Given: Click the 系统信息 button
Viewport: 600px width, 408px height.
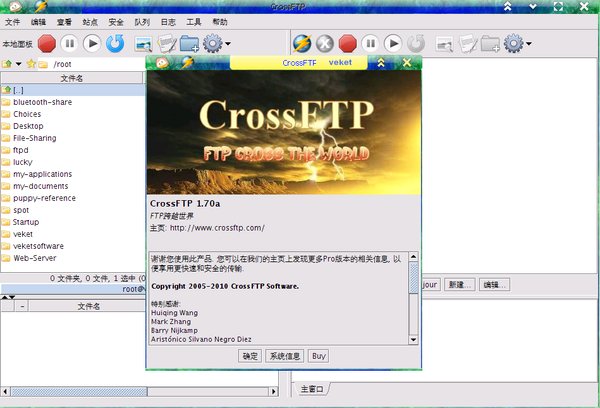Looking at the screenshot, I should (285, 356).
